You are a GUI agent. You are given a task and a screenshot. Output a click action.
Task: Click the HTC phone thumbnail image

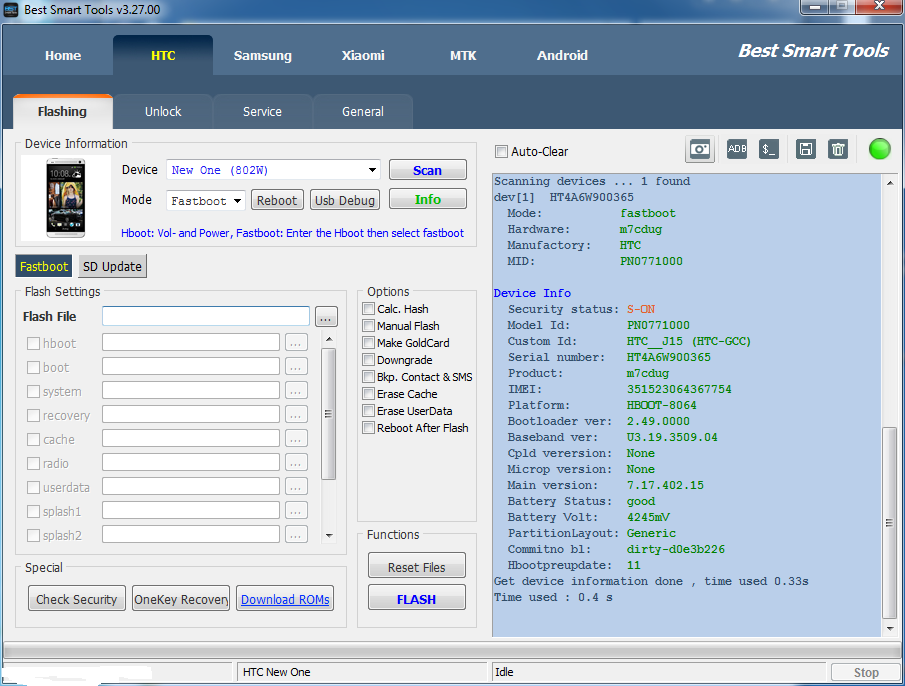click(x=65, y=197)
